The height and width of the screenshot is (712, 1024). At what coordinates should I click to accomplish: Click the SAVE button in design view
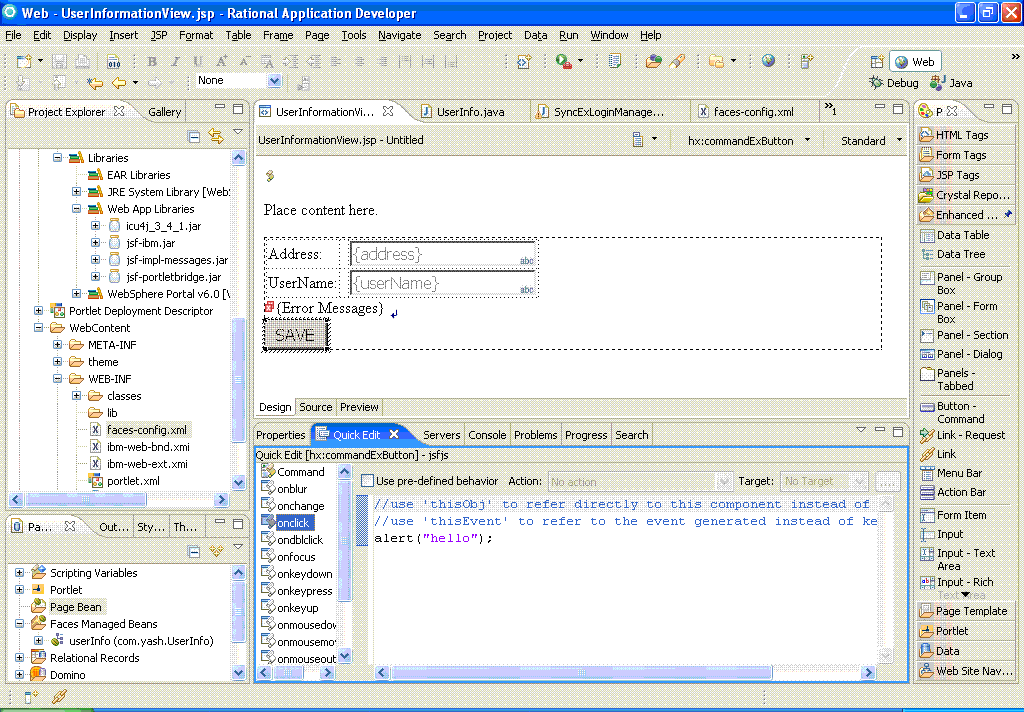click(x=295, y=335)
